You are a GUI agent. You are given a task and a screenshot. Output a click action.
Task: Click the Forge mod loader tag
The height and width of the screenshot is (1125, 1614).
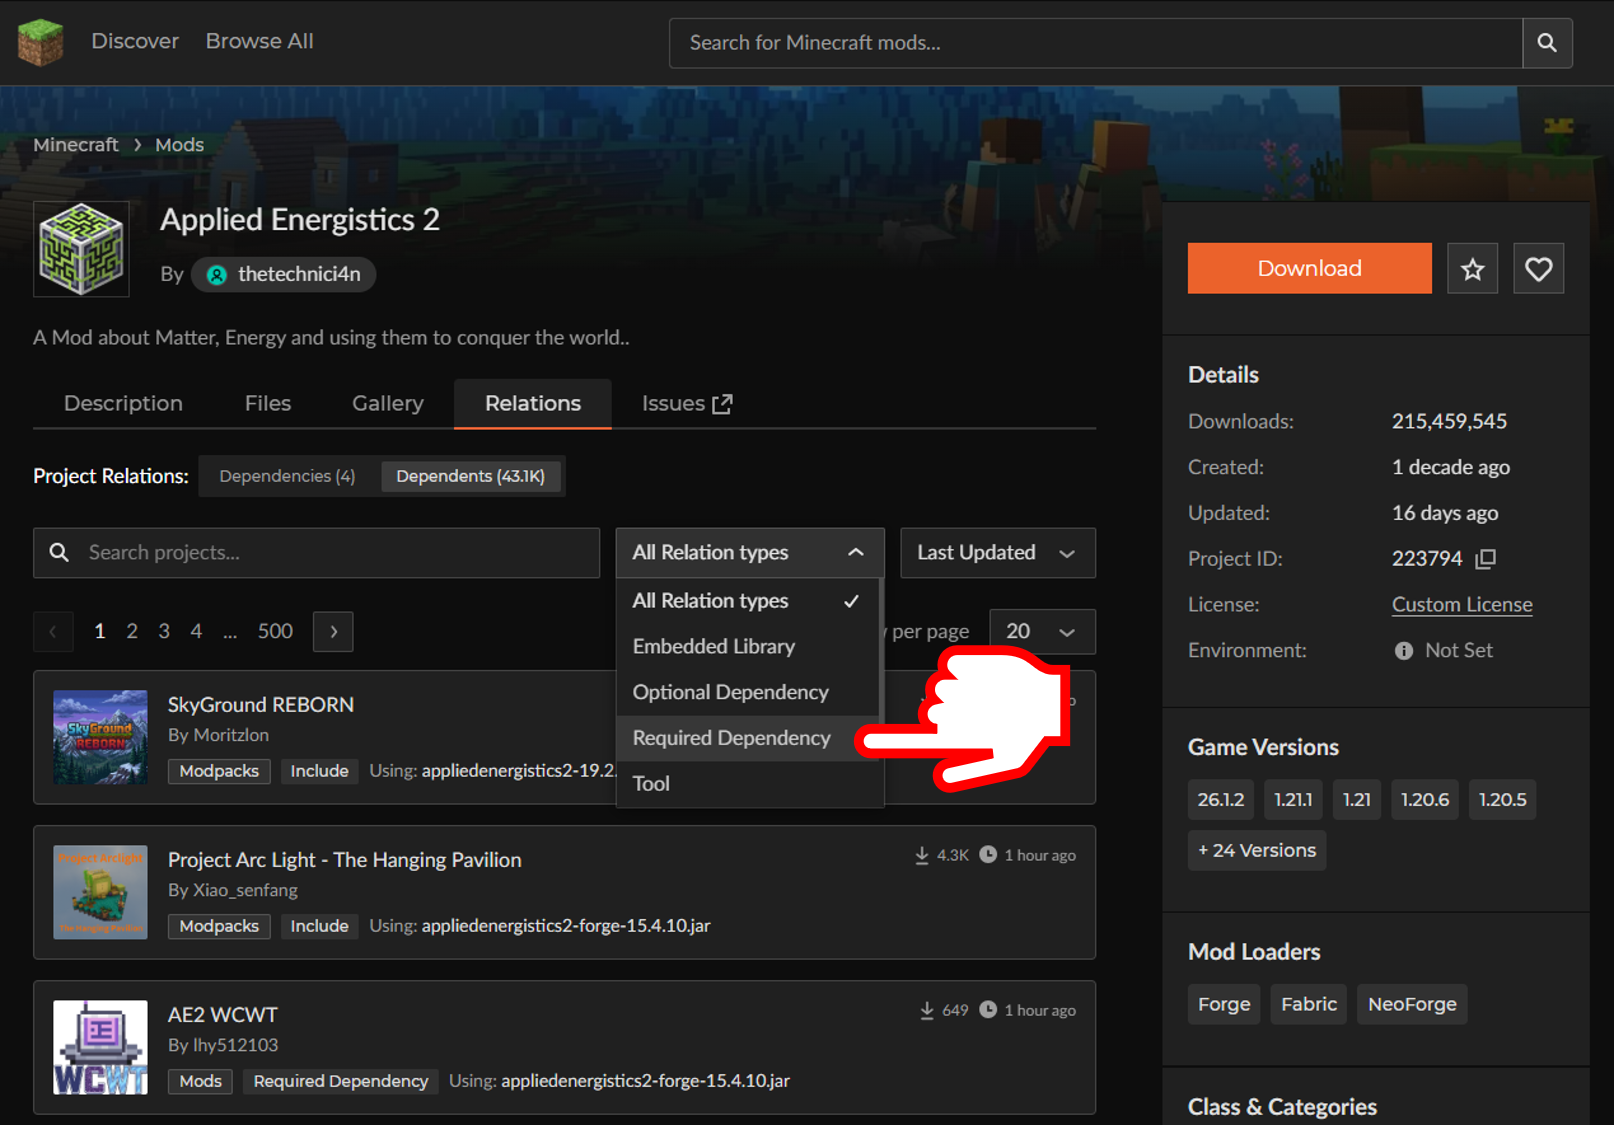click(x=1224, y=1005)
